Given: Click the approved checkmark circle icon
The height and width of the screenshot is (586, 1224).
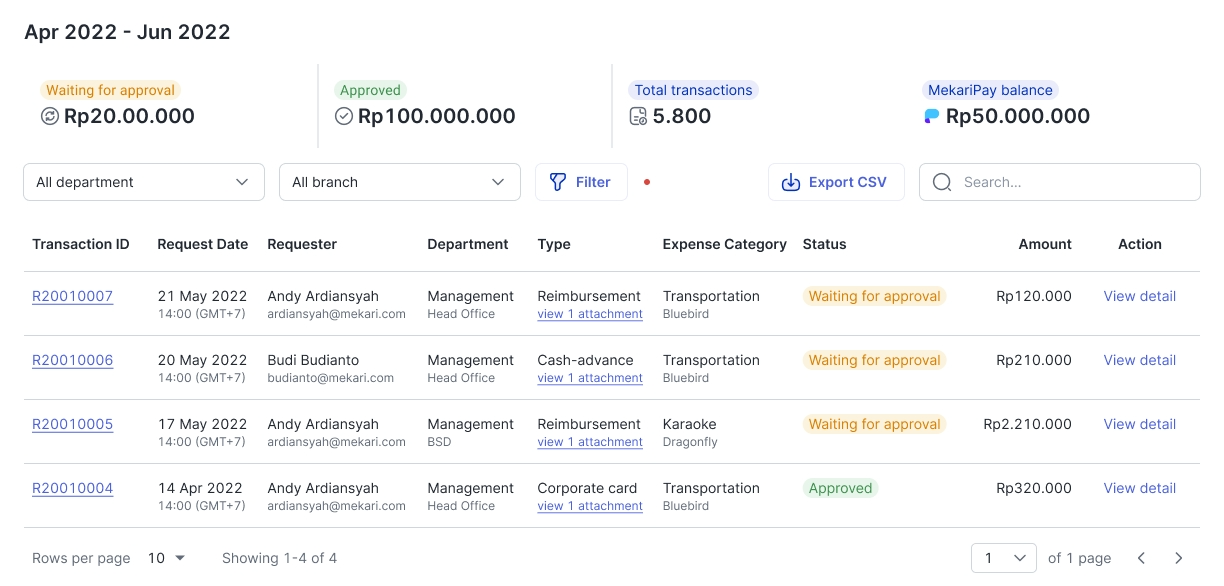Looking at the screenshot, I should (x=344, y=116).
